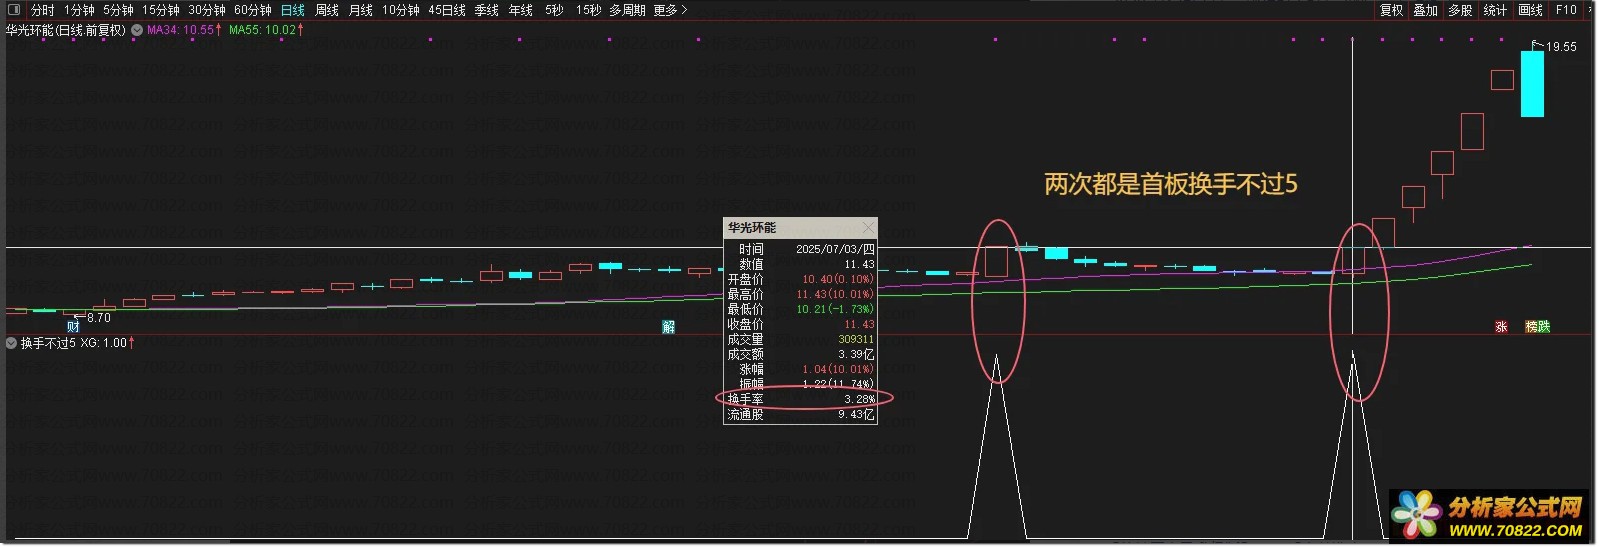
Task: Switch to 季线 quarterly chart
Action: tap(487, 10)
